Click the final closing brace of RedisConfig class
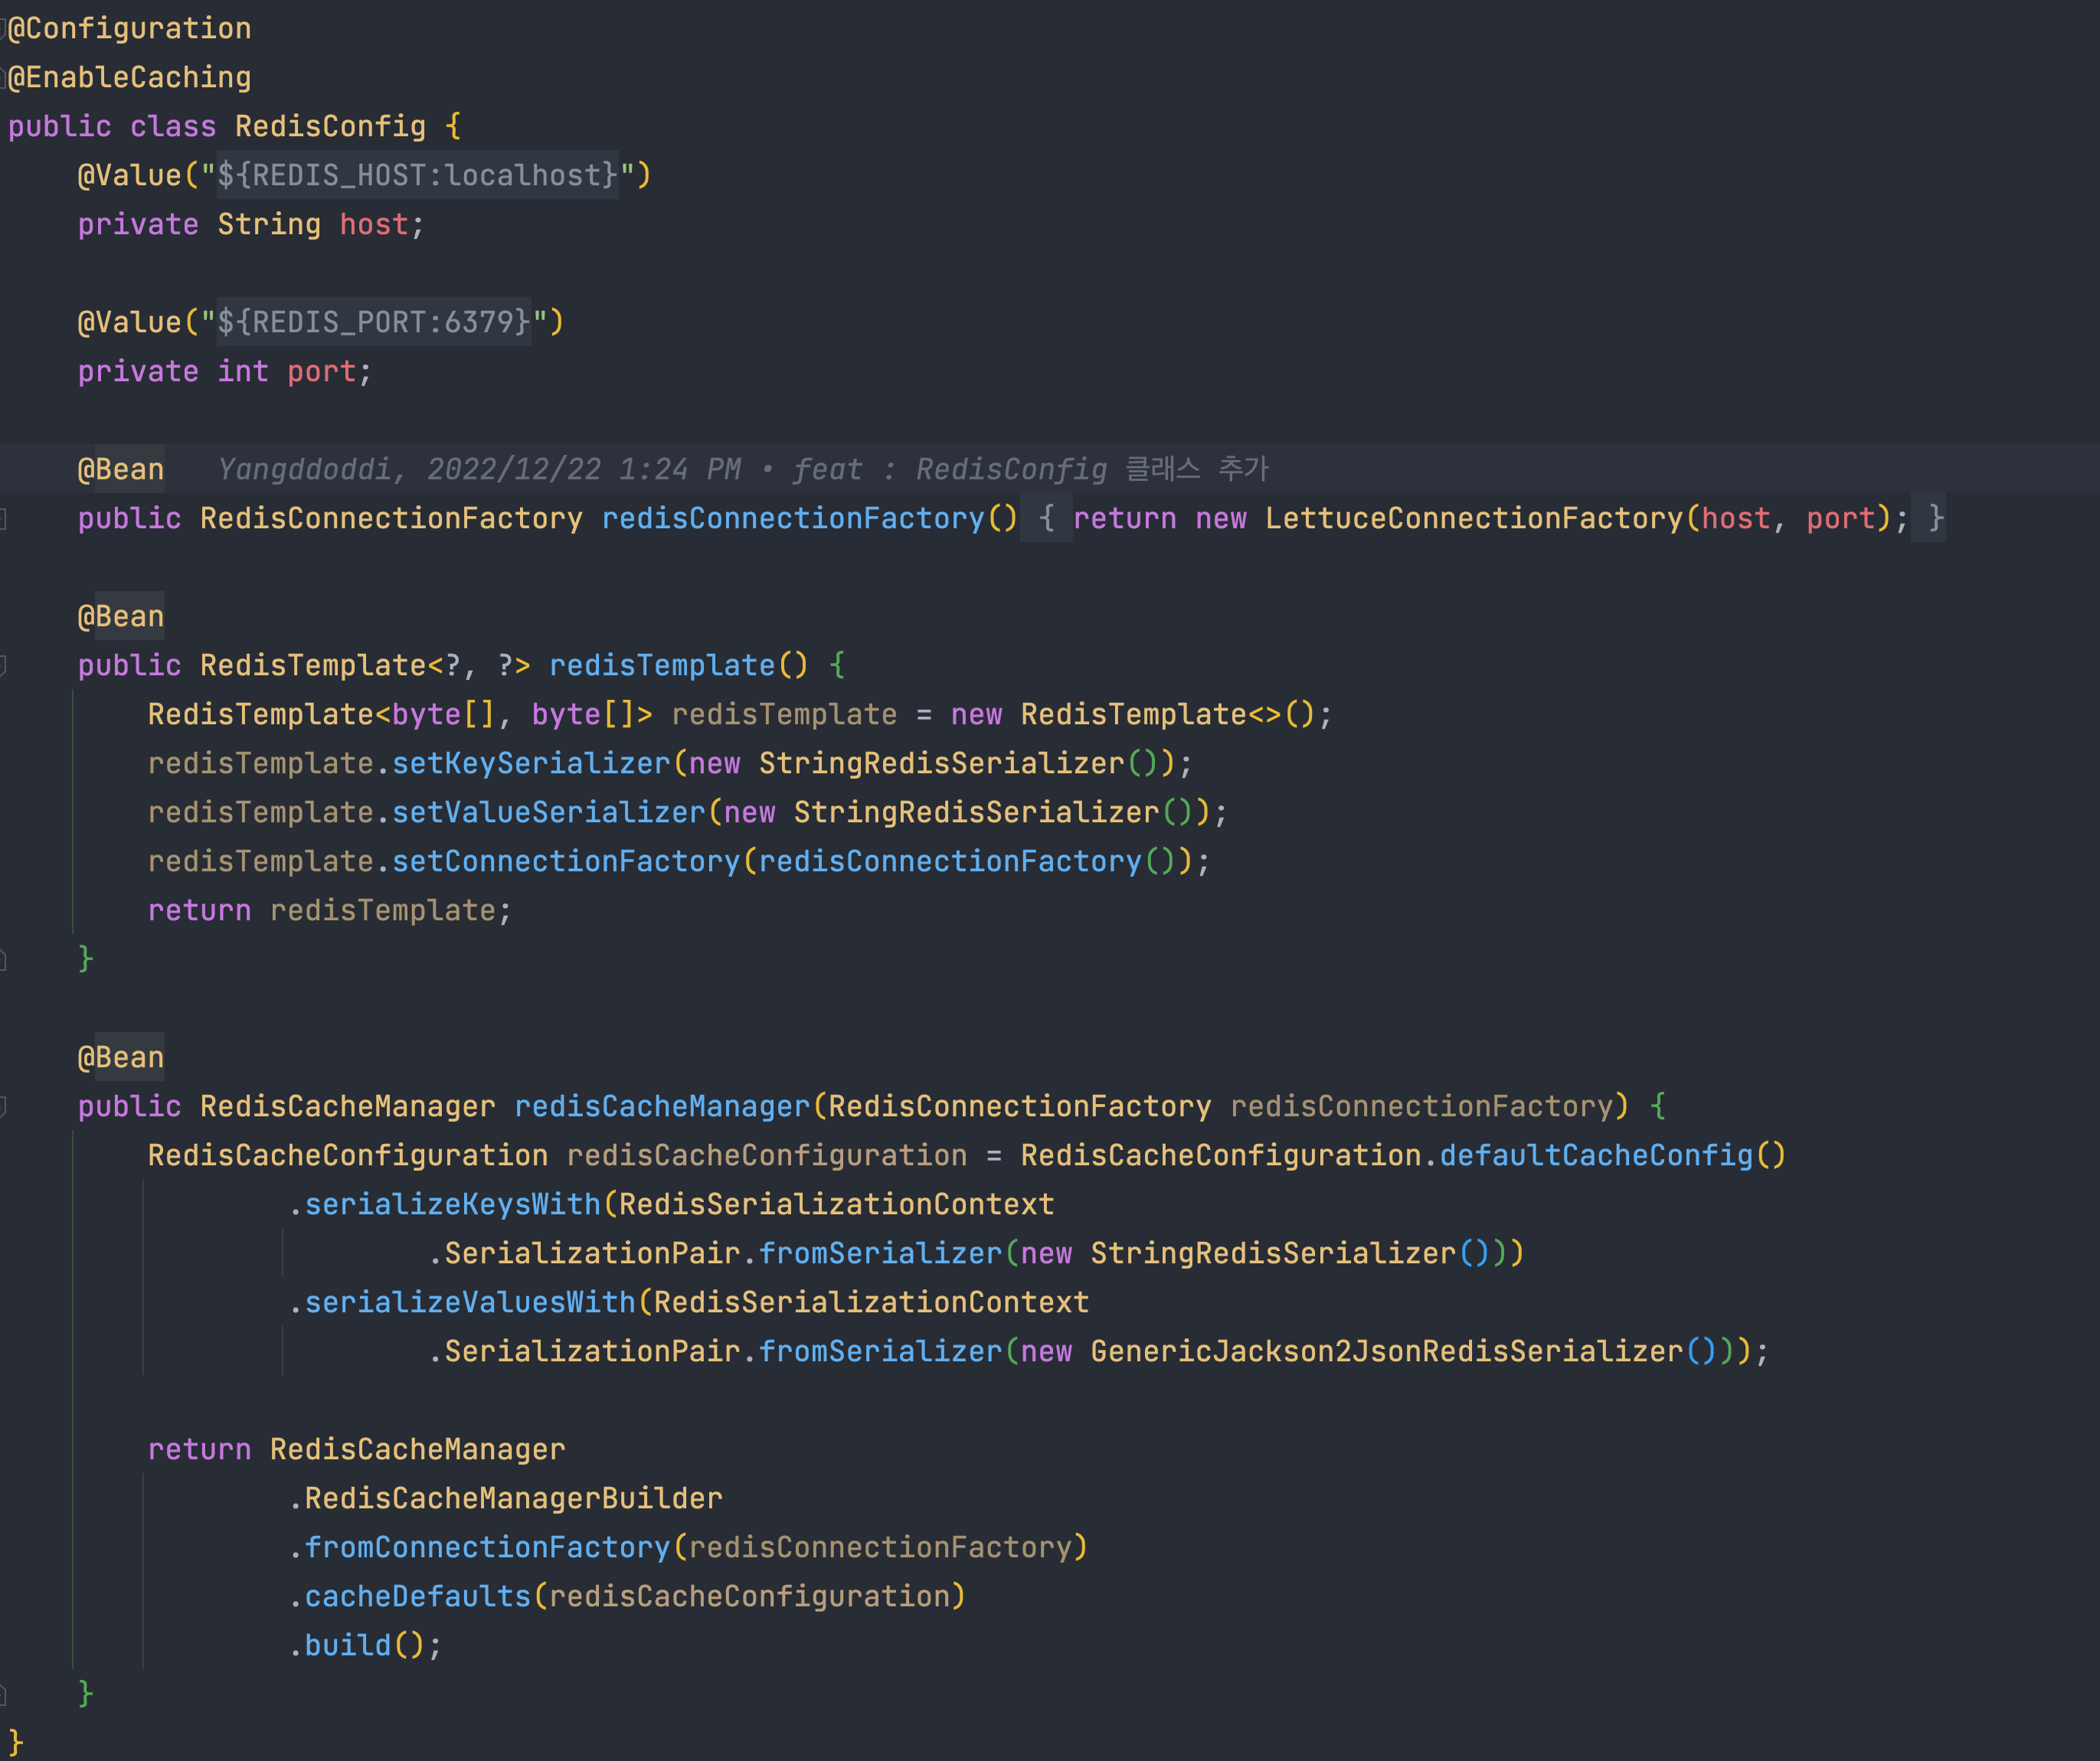Image resolution: width=2100 pixels, height=1761 pixels. (x=15, y=1742)
